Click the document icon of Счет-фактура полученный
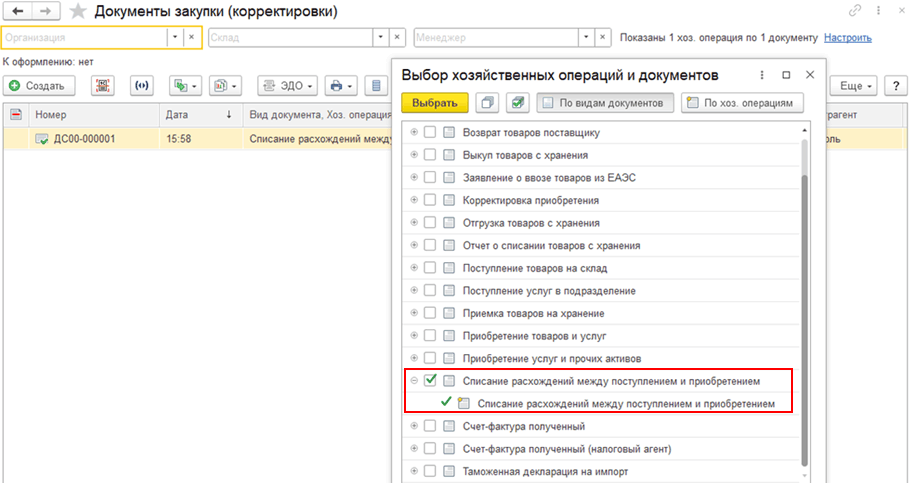The width and height of the screenshot is (911, 483). click(x=449, y=426)
